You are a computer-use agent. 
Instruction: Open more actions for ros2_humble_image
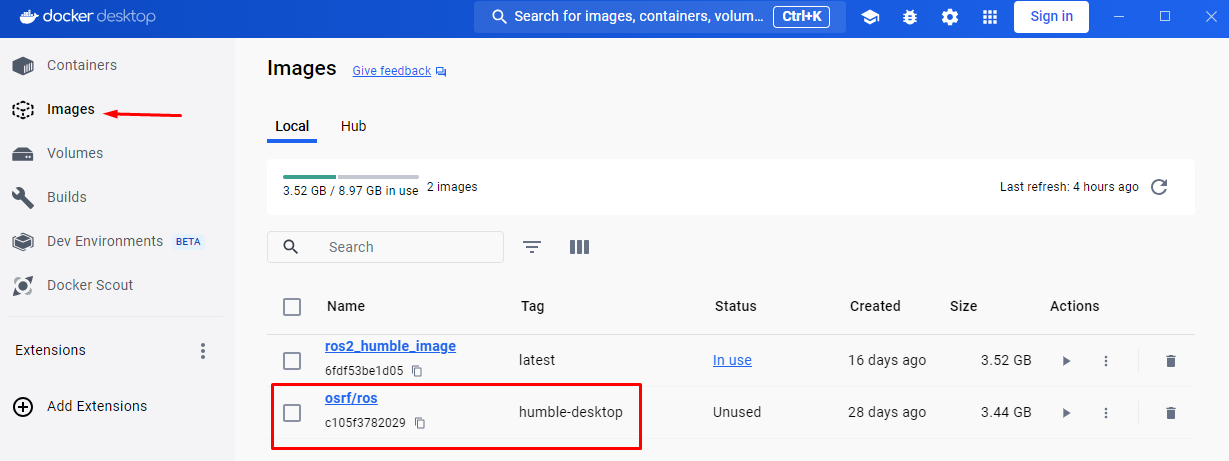point(1106,361)
